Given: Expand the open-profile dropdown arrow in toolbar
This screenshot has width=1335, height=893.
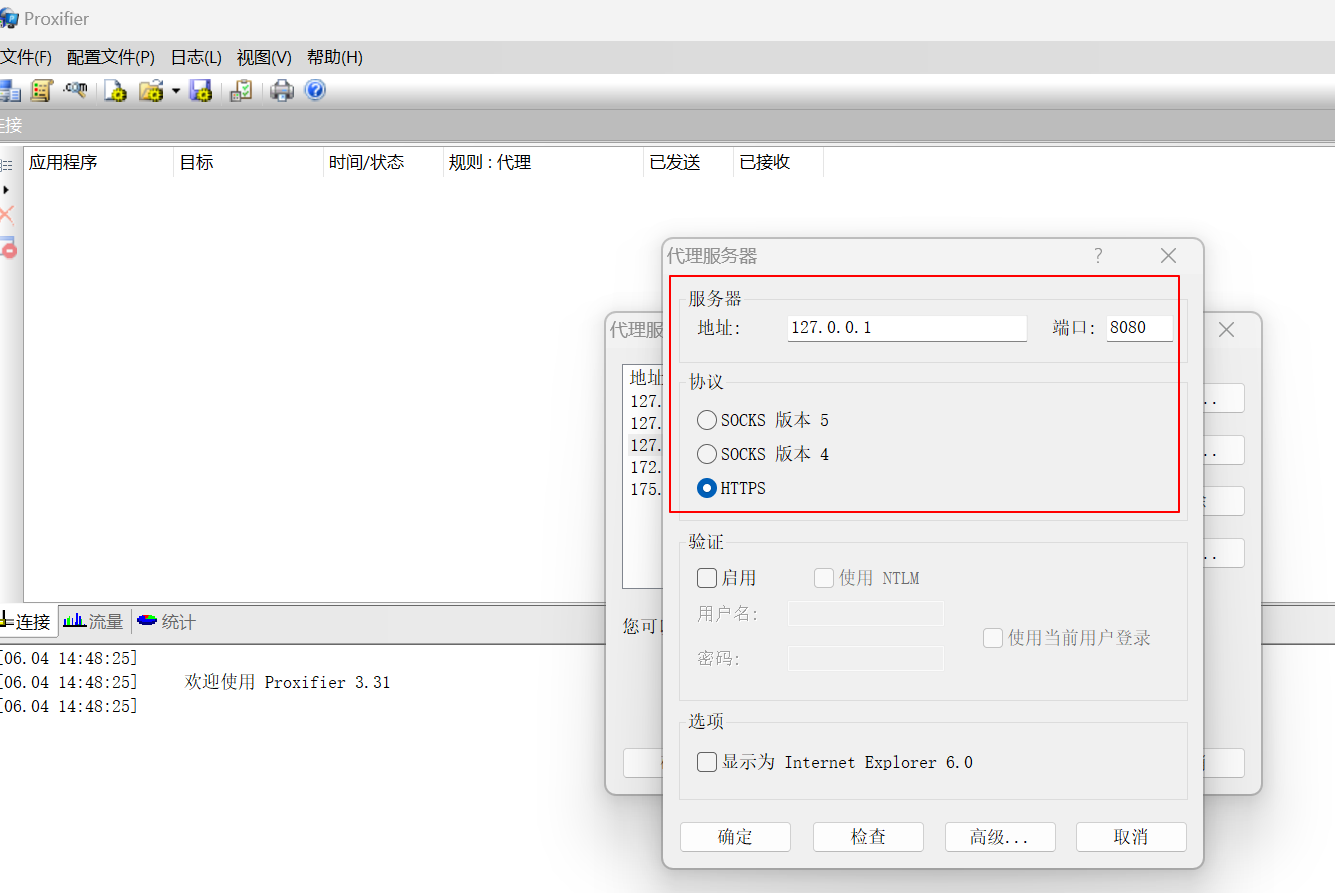Looking at the screenshot, I should coord(175,91).
